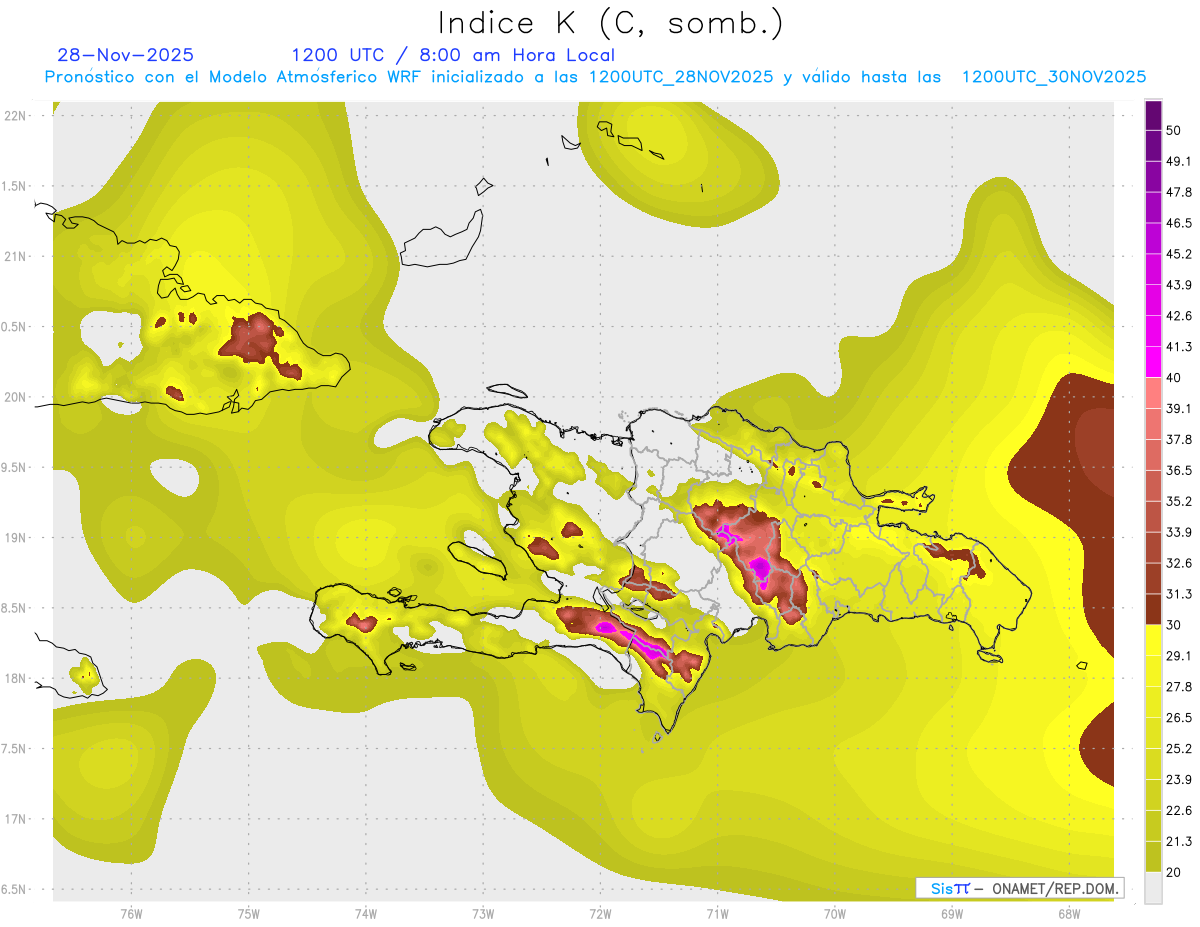This screenshot has height=927, width=1200.
Task: Click the "74W" longitude label
Action: click(366, 913)
